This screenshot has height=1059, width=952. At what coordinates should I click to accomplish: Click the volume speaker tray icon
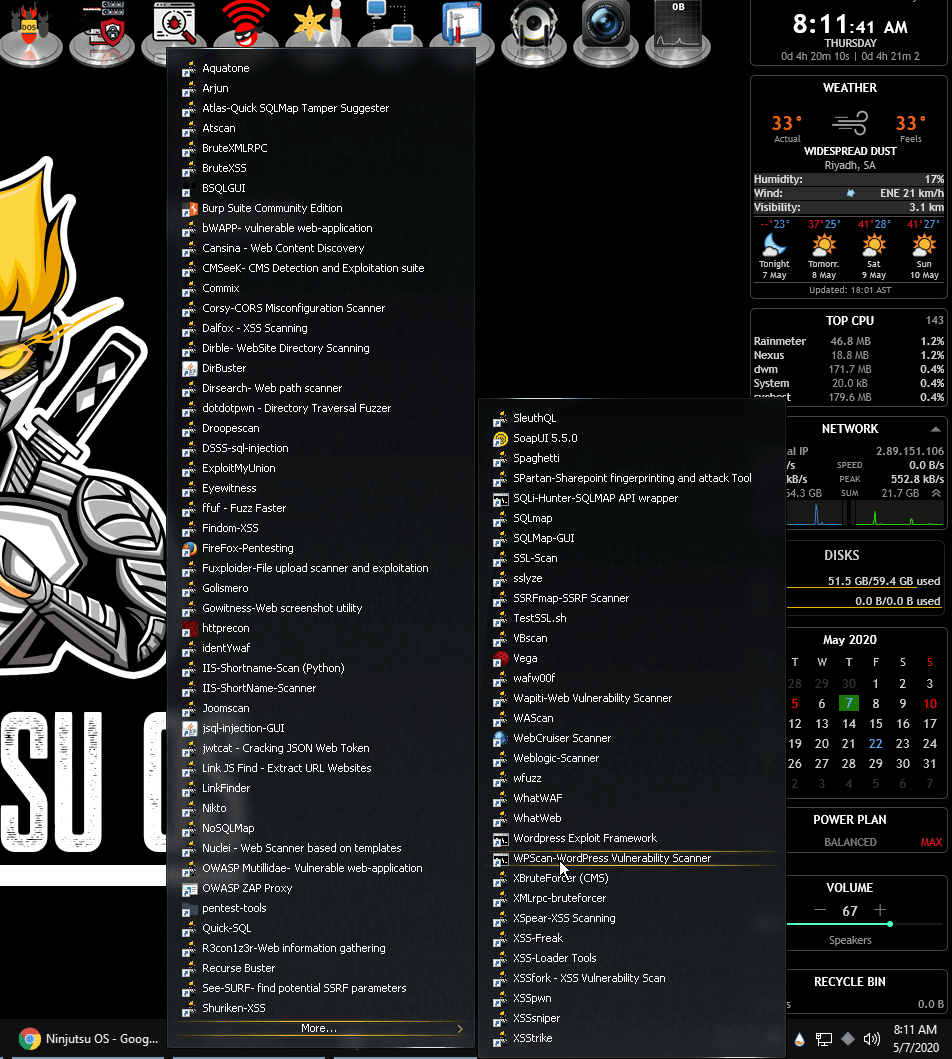pyautogui.click(x=872, y=1039)
